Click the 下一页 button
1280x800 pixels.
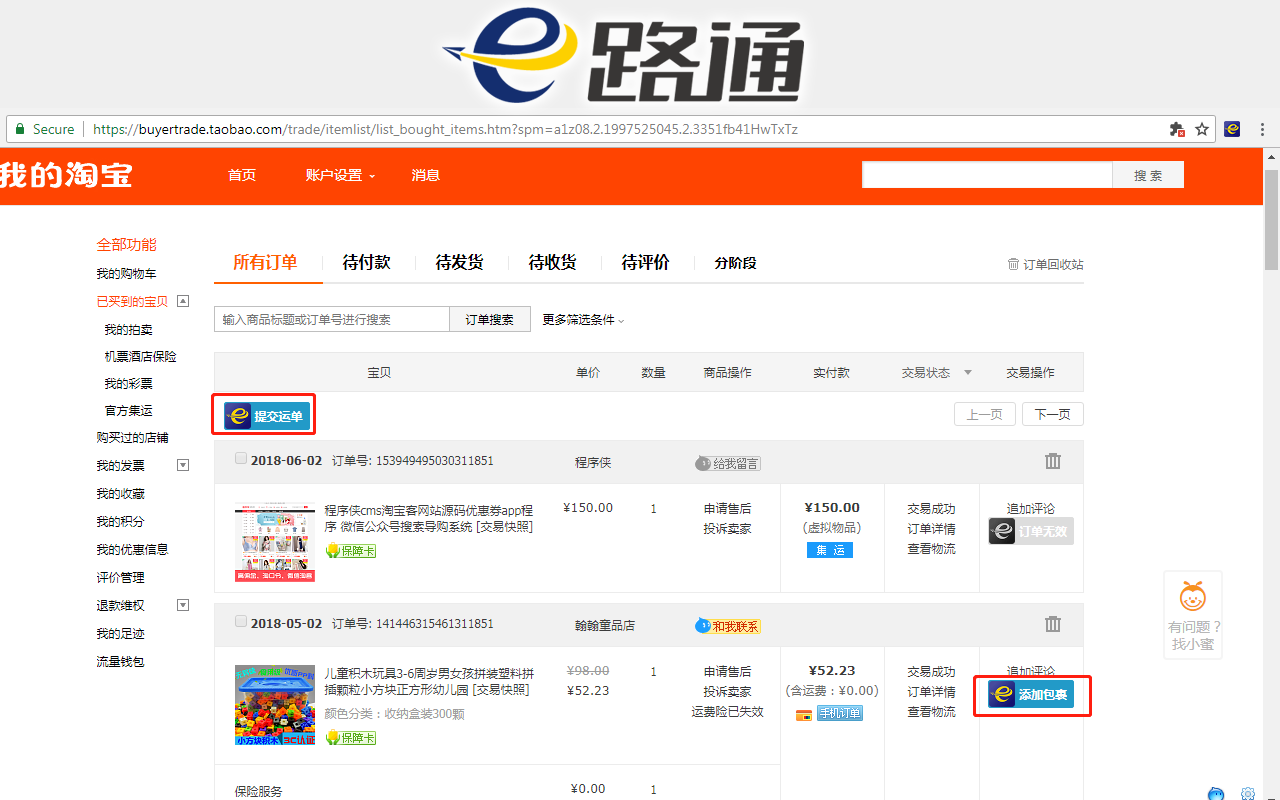point(1053,414)
